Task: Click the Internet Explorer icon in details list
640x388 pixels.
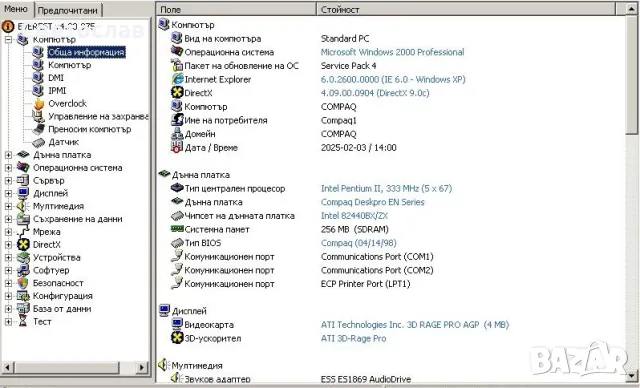Action: [x=177, y=79]
